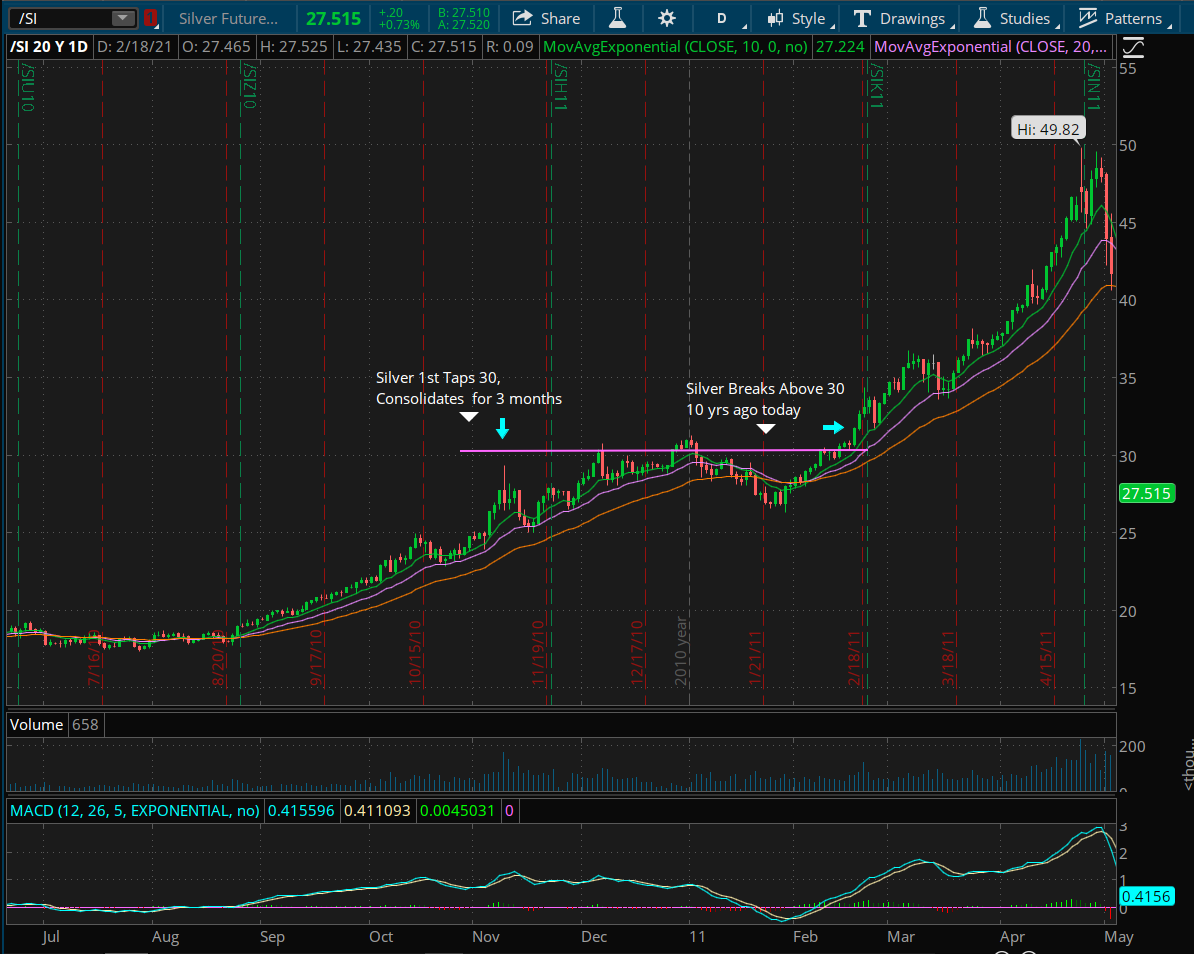Click the 12/17/10 expiration date marker

(637, 652)
